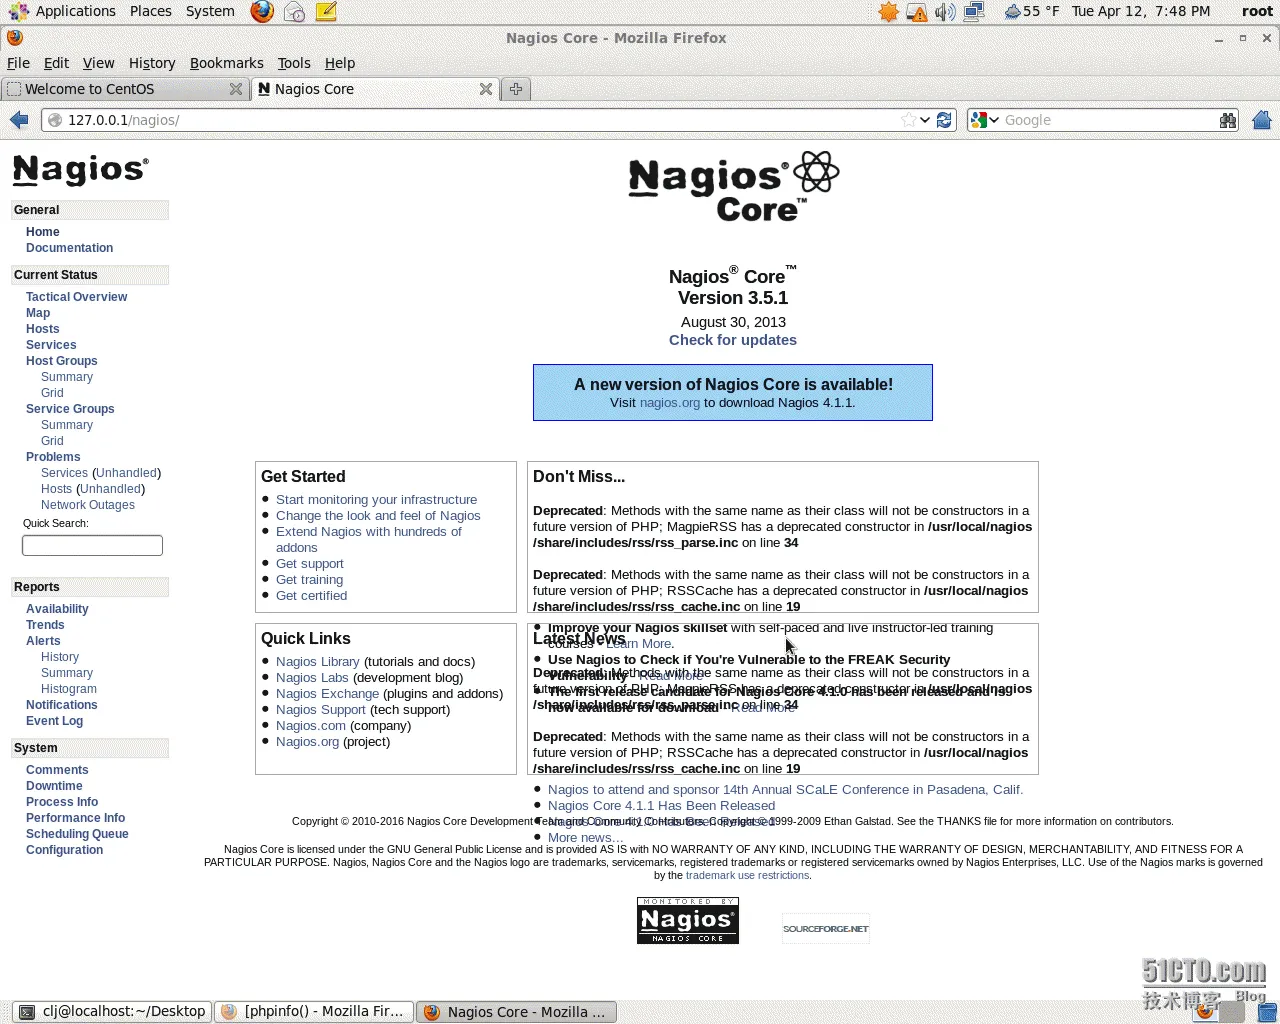Go back using the browser back arrow
Image resolution: width=1280 pixels, height=1024 pixels.
click(19, 120)
